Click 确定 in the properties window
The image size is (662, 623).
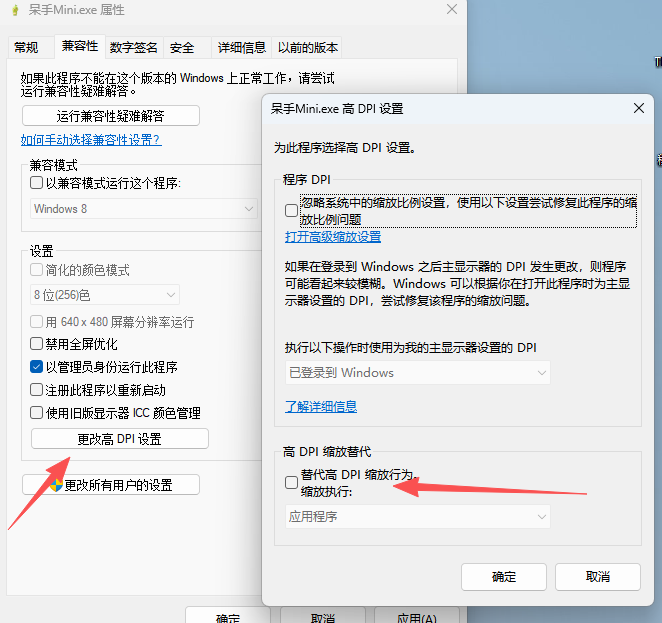[228, 616]
